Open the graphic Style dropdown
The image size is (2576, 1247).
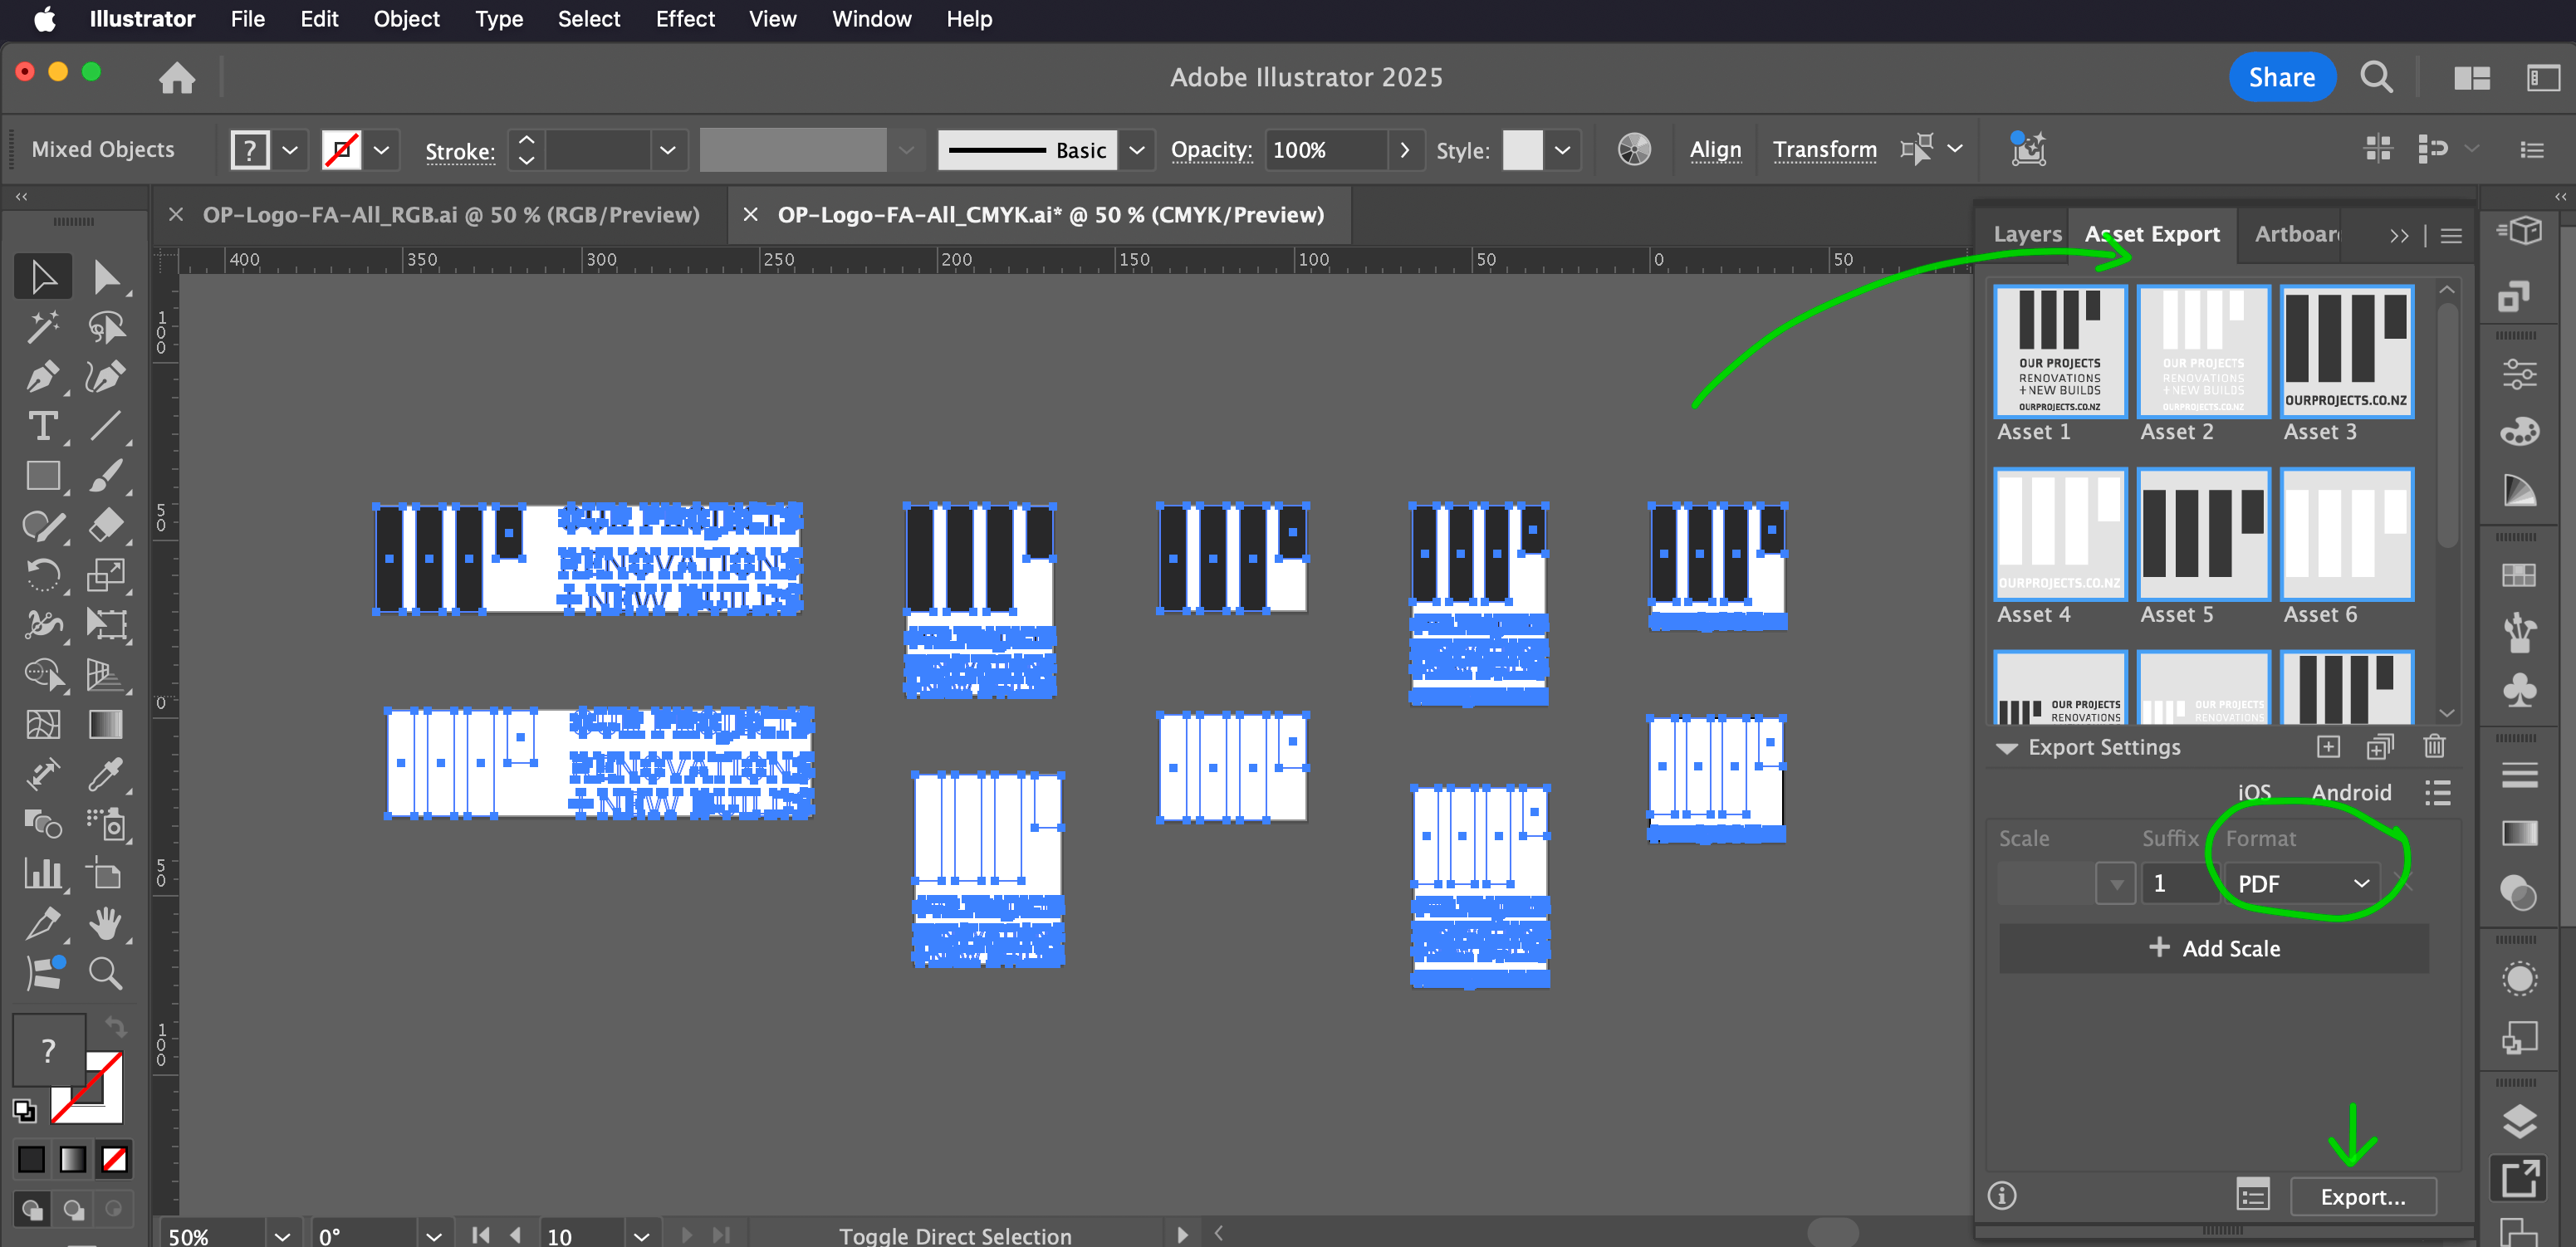click(x=1562, y=150)
